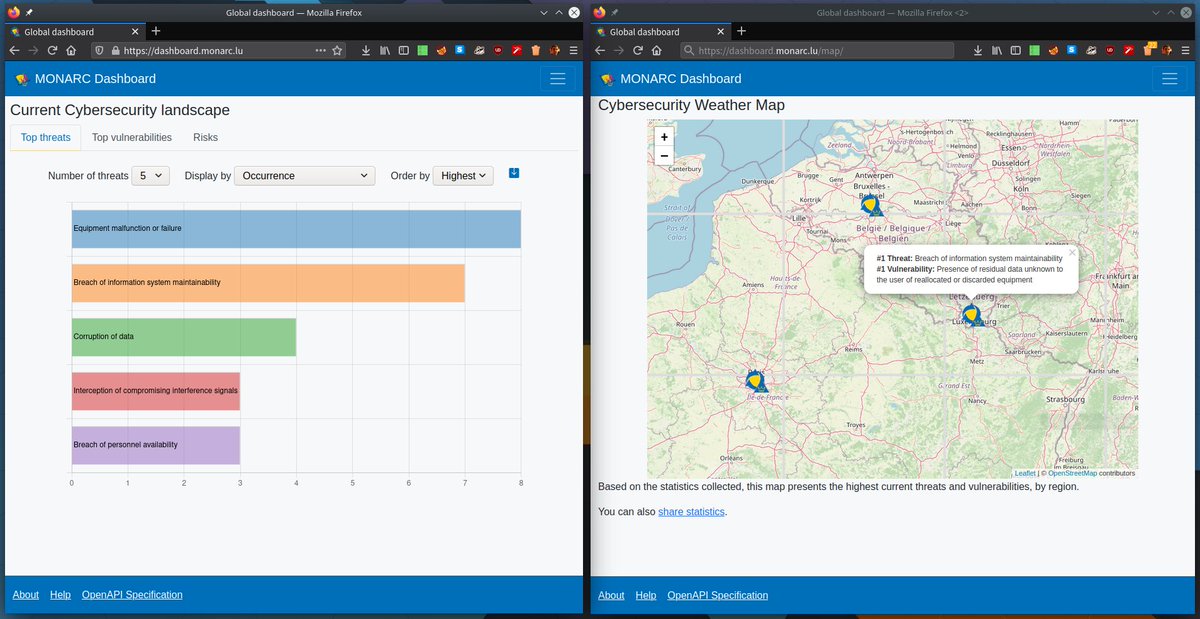Open the Display by Occurrence dropdown
This screenshot has height=619, width=1200.
(x=305, y=176)
